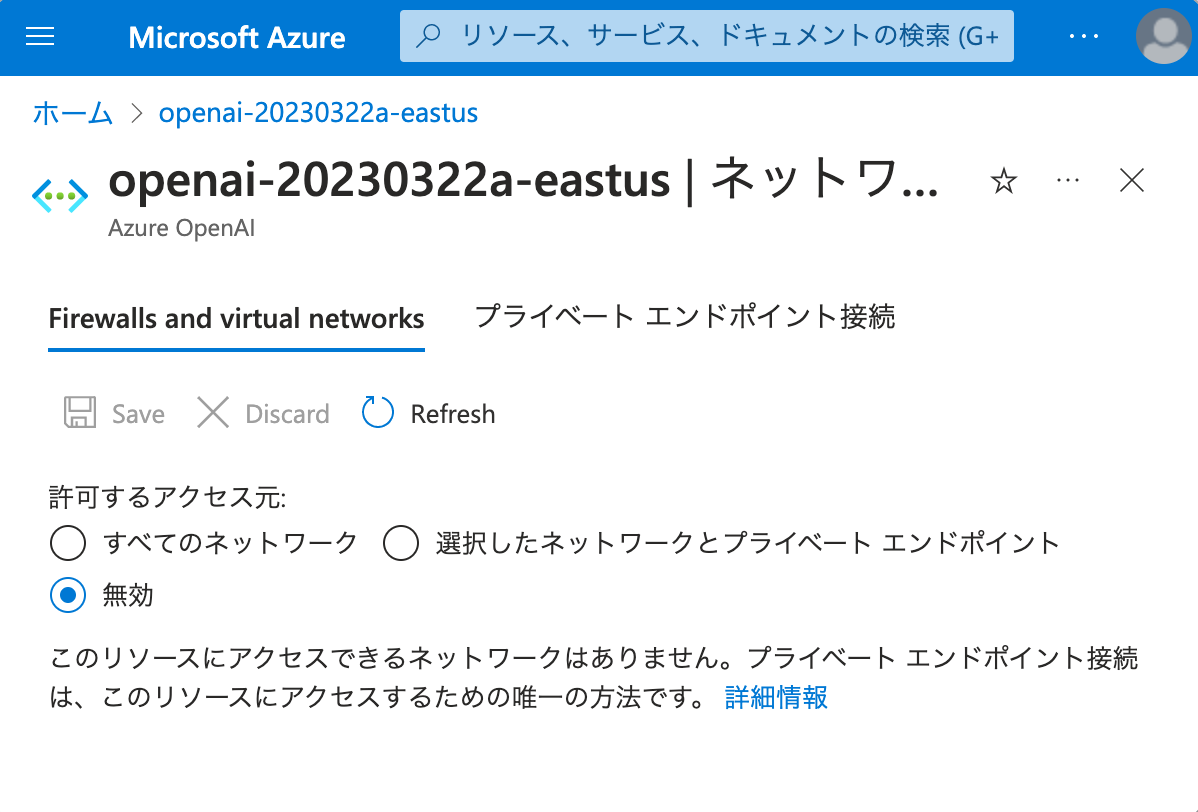Screen dimensions: 1198x812
Task: Favorite this resource with the star icon
Action: (x=1003, y=180)
